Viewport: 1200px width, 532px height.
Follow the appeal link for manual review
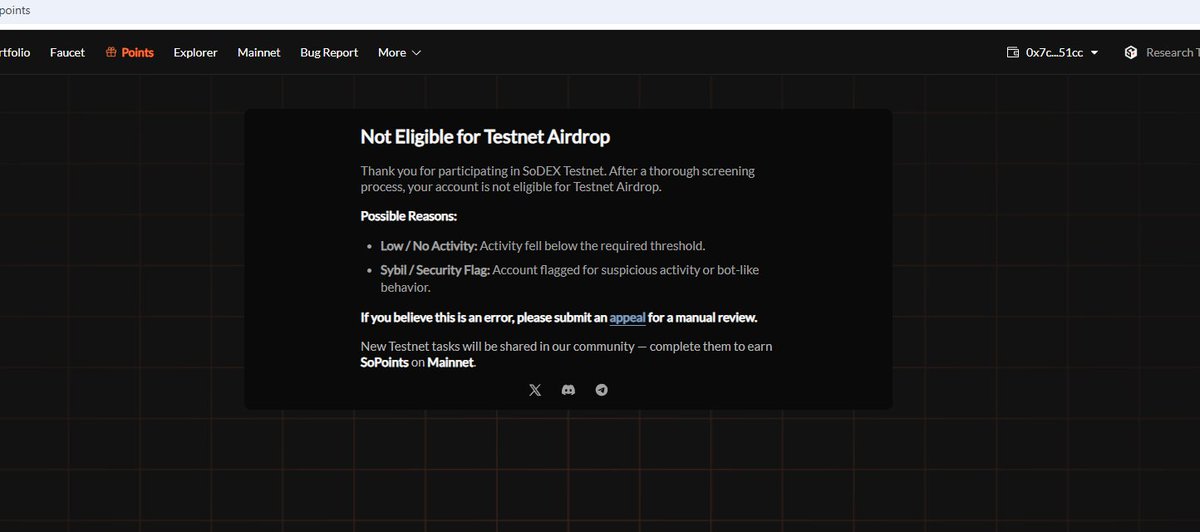click(627, 318)
